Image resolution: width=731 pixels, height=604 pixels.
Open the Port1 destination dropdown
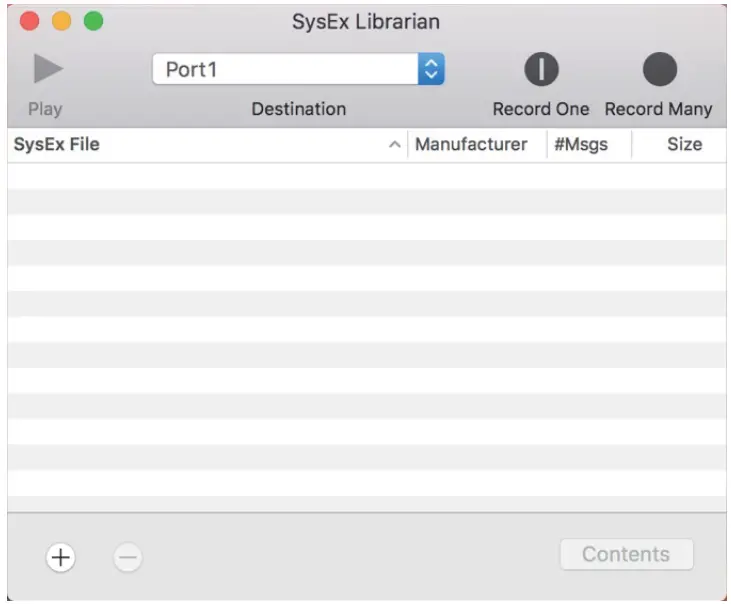[298, 69]
